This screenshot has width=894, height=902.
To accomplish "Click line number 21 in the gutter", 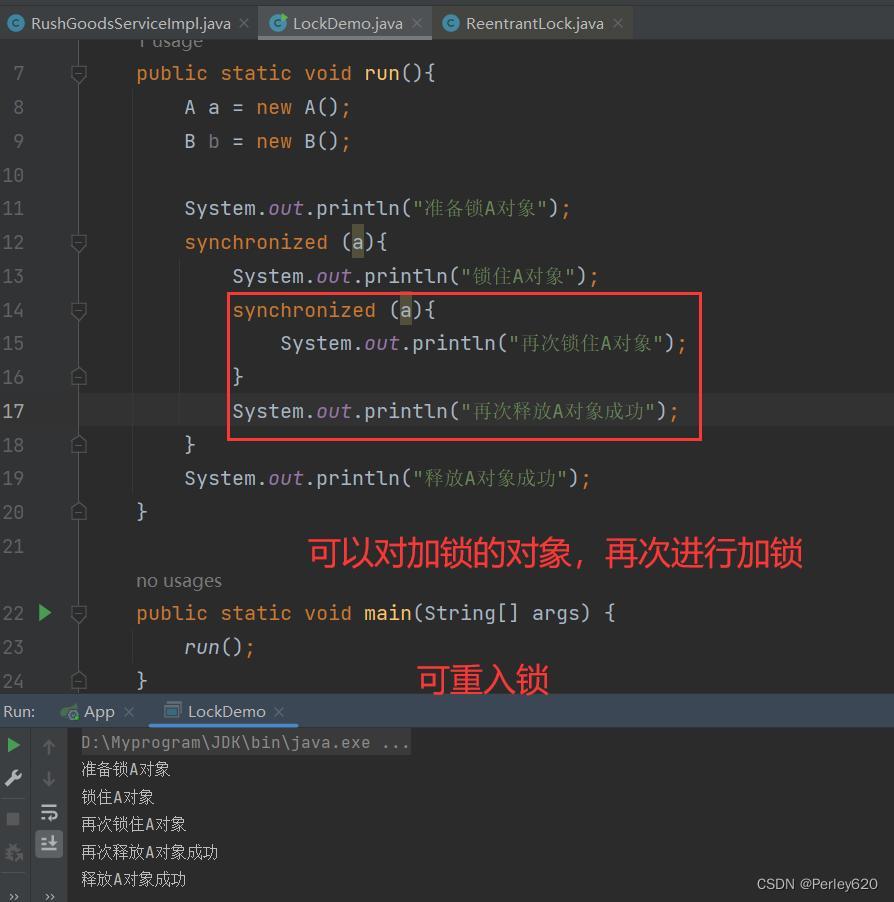I will tap(13, 546).
